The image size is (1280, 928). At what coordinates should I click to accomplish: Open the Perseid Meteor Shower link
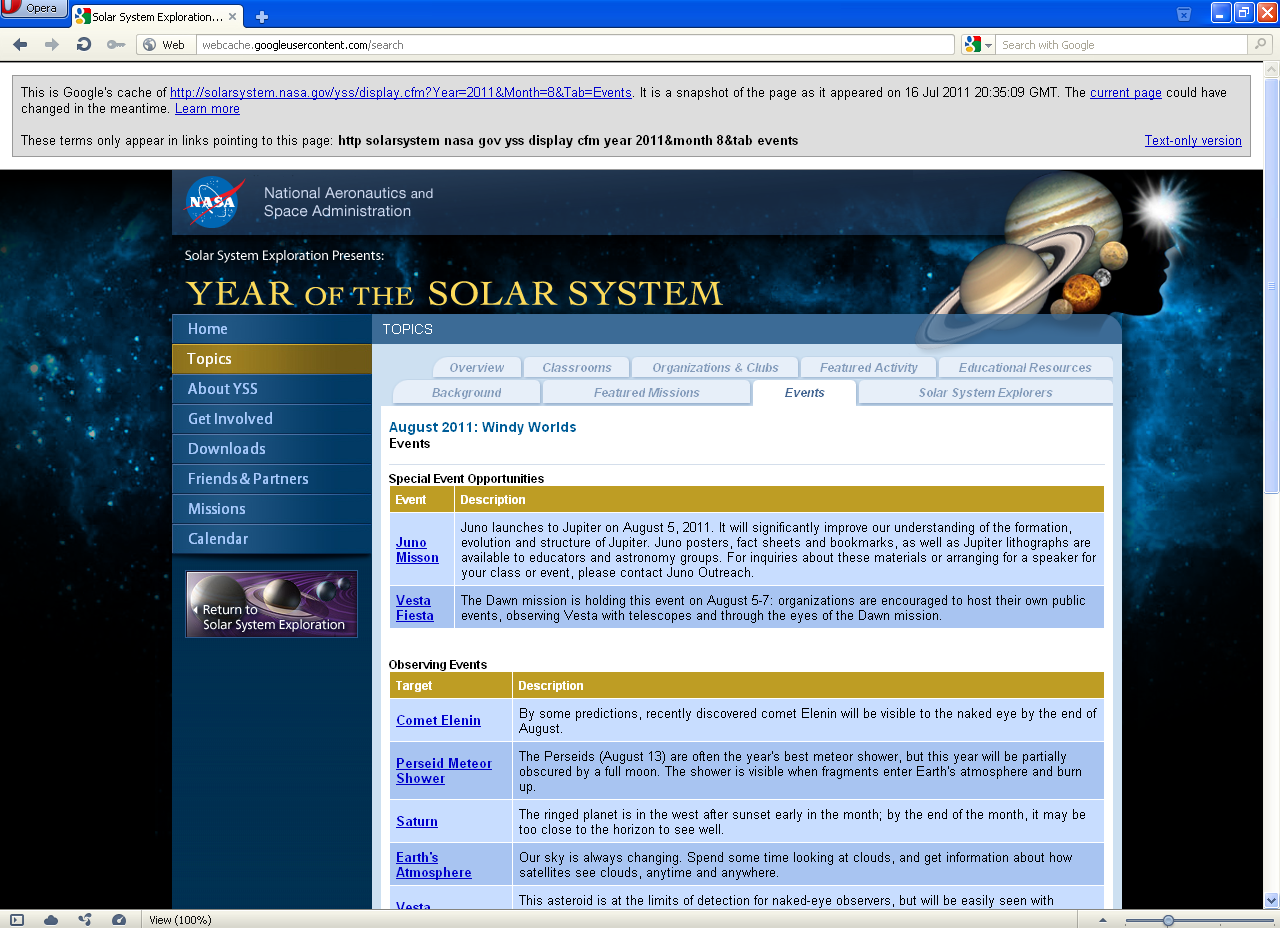pos(444,771)
